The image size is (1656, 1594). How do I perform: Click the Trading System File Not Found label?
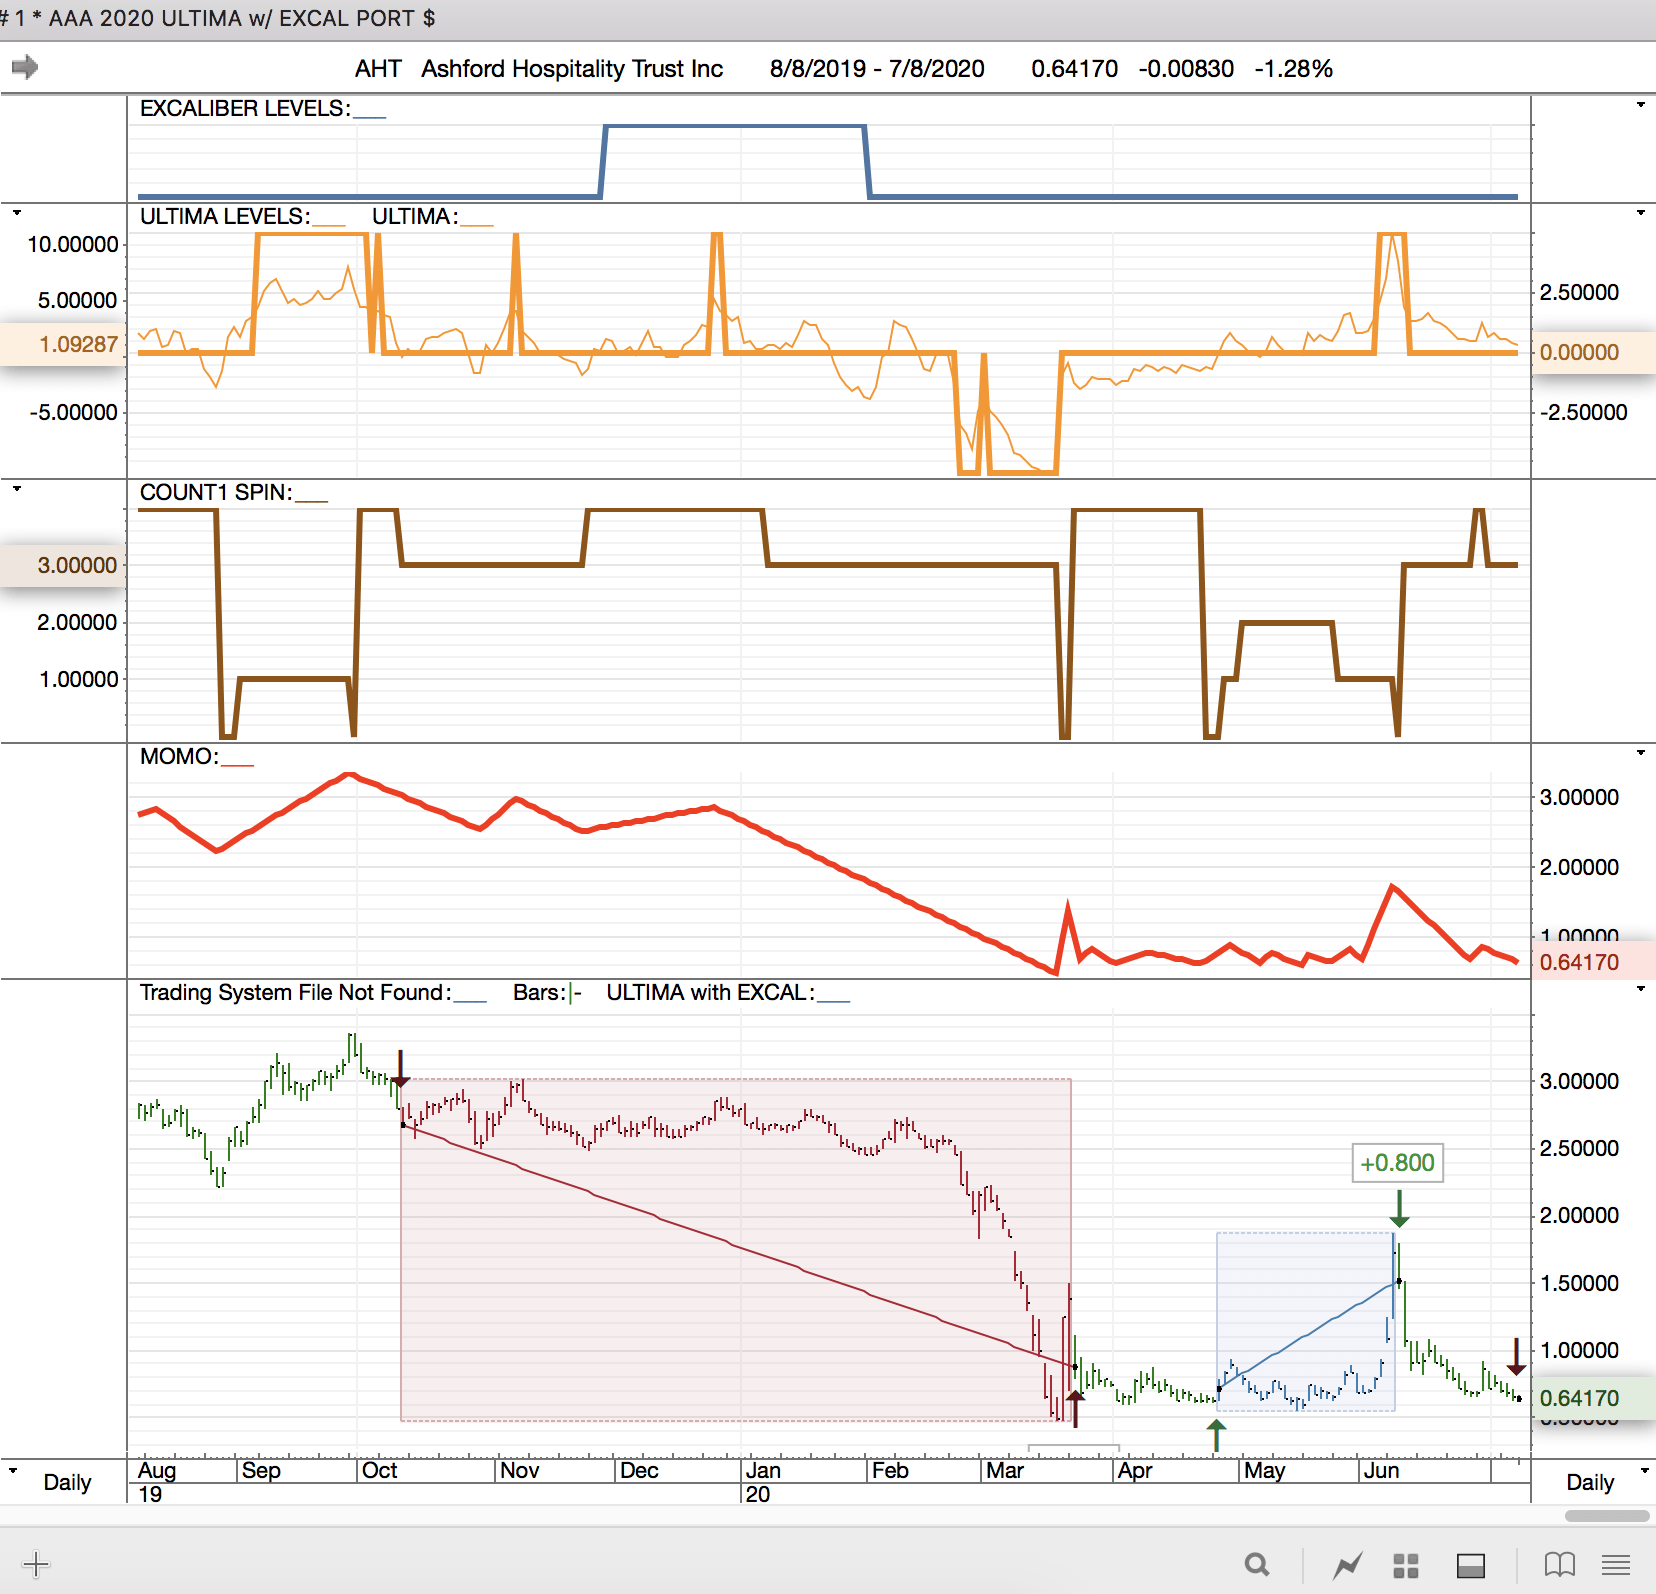point(295,992)
